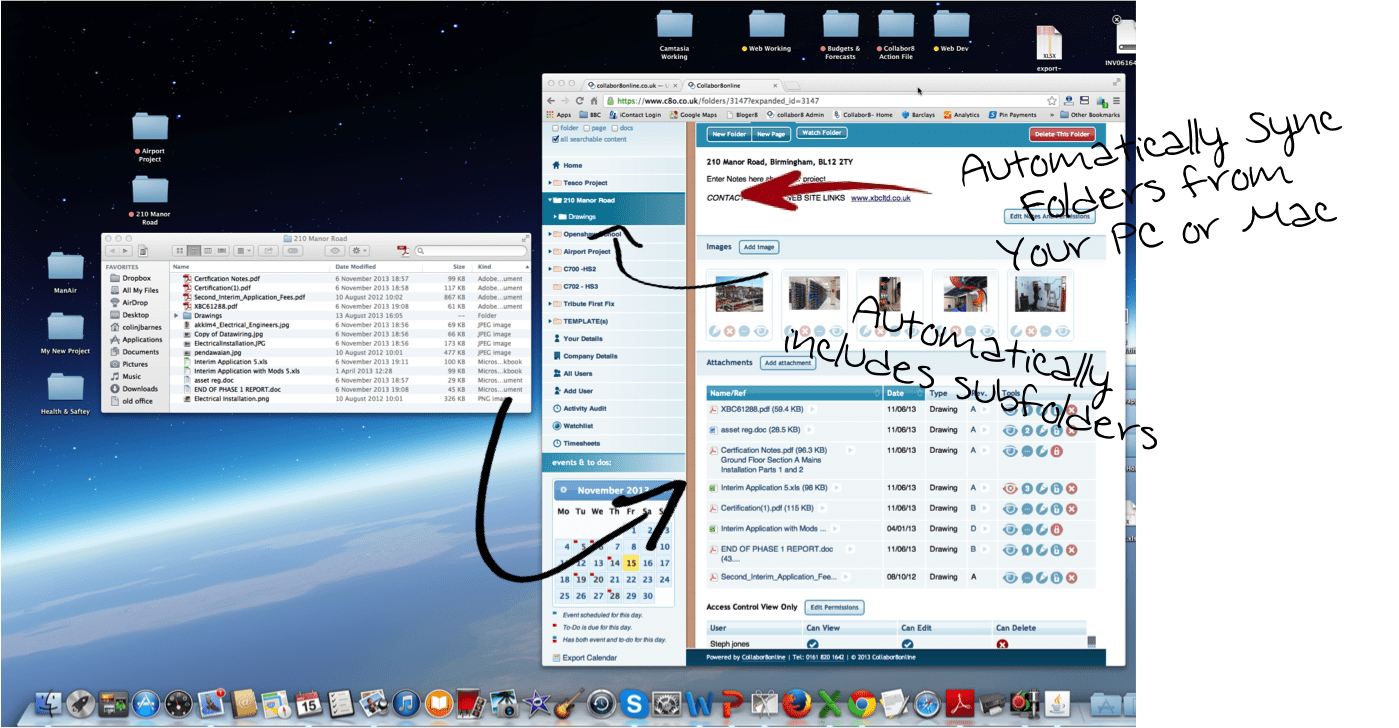Image resolution: width=1399 pixels, height=728 pixels.
Task: Click Delete This Folder button
Action: pos(1062,134)
